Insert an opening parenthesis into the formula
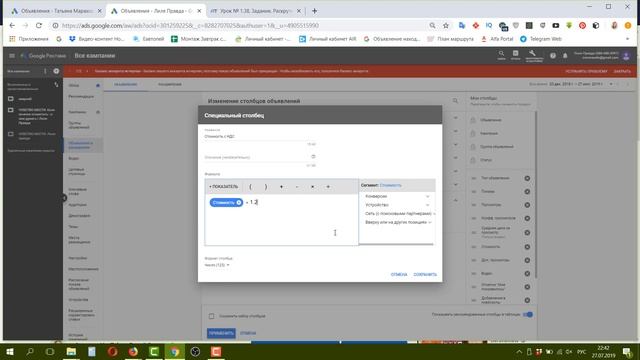The image size is (640, 360). point(250,187)
